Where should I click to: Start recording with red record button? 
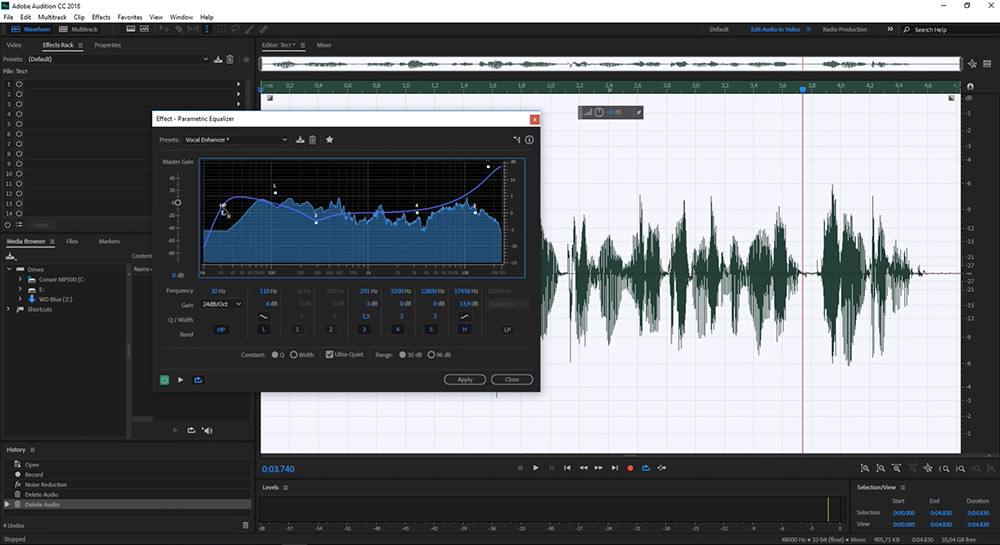pos(630,468)
